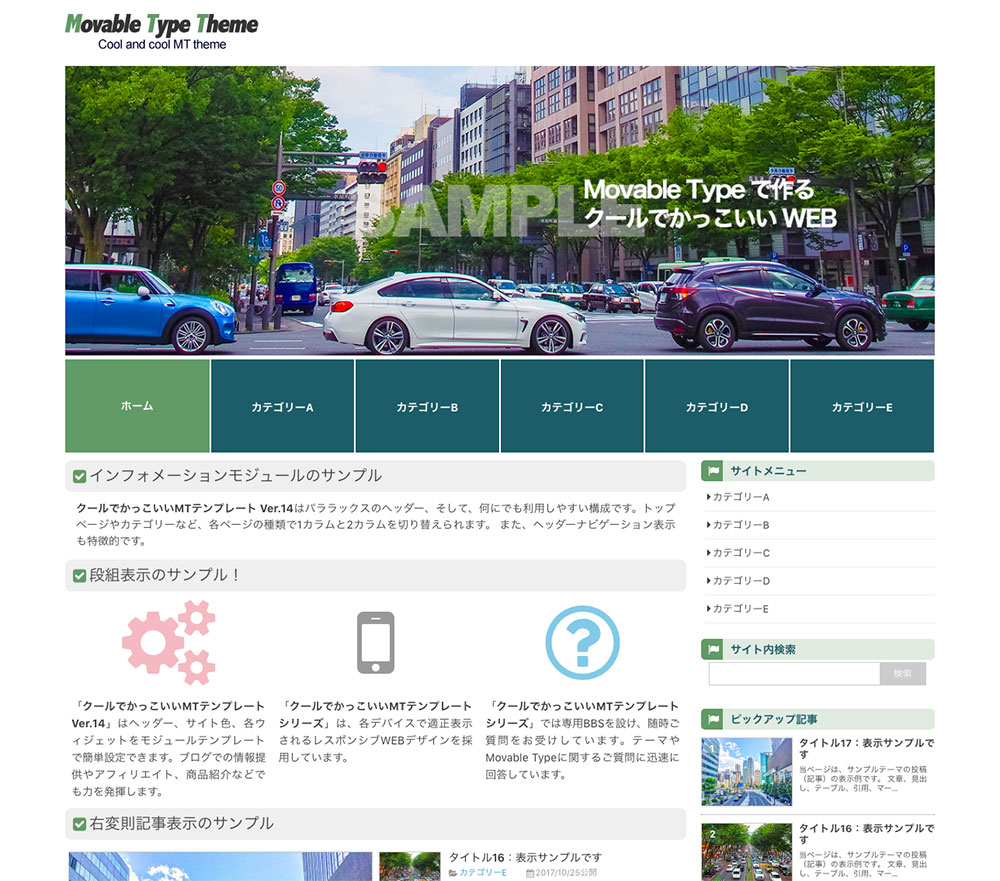Click the 2017/10/25公開 publish date
Image resolution: width=1000 pixels, height=881 pixels.
tap(566, 873)
